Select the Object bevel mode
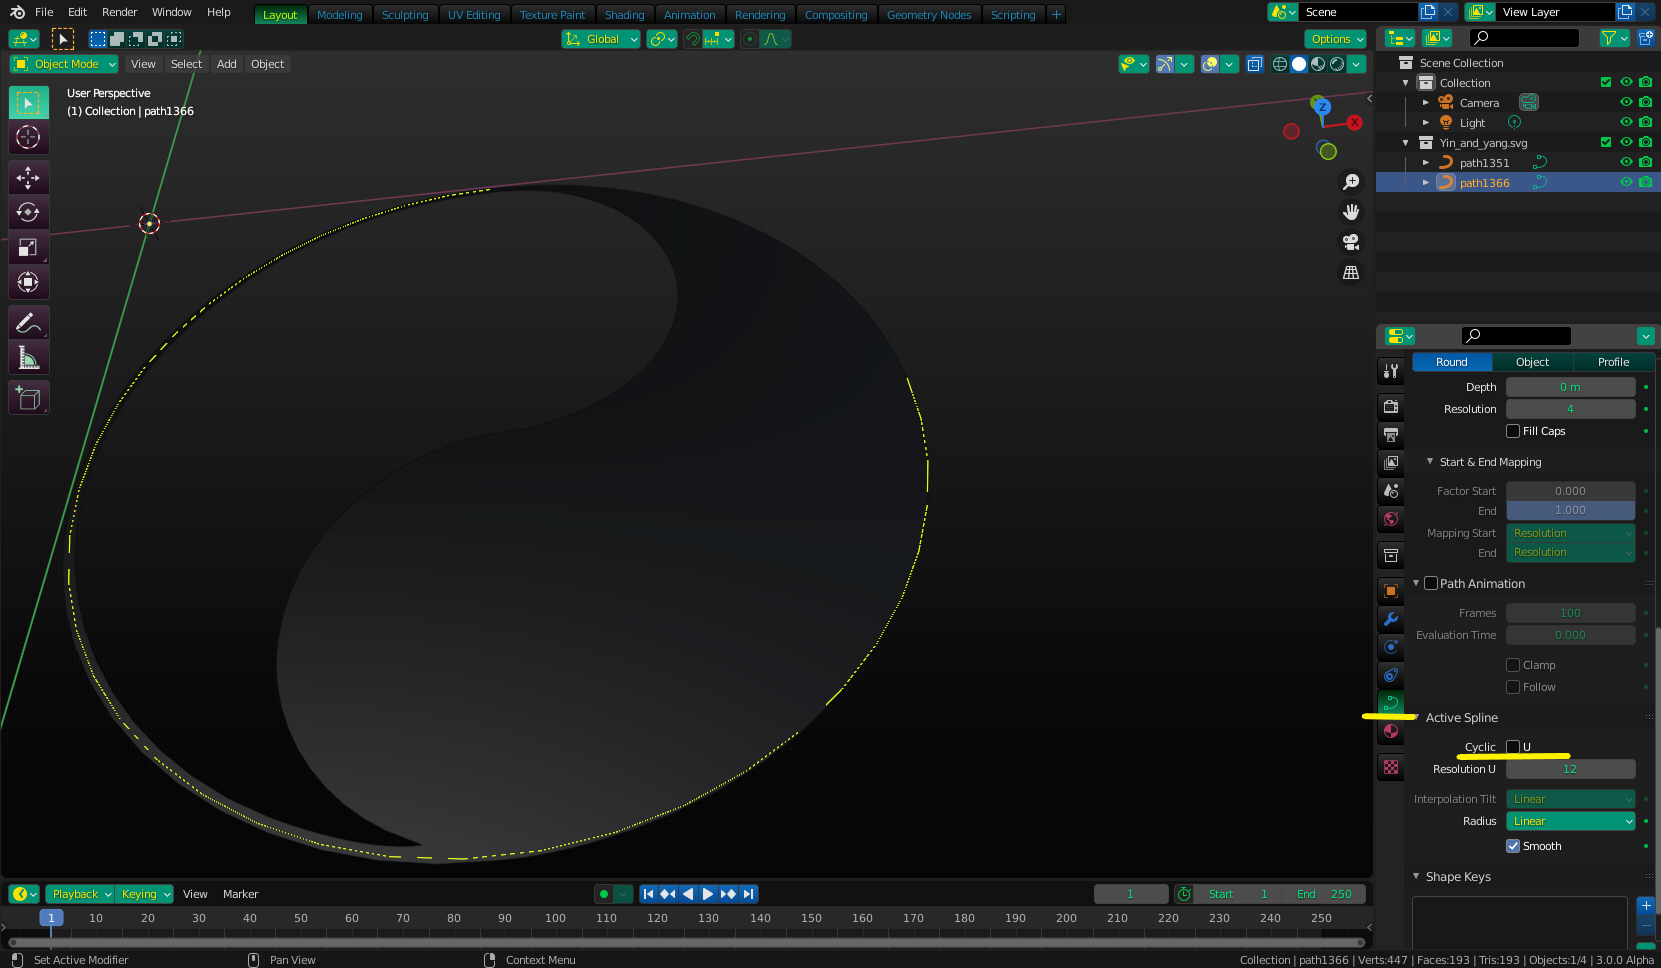This screenshot has height=968, width=1661. (1532, 362)
